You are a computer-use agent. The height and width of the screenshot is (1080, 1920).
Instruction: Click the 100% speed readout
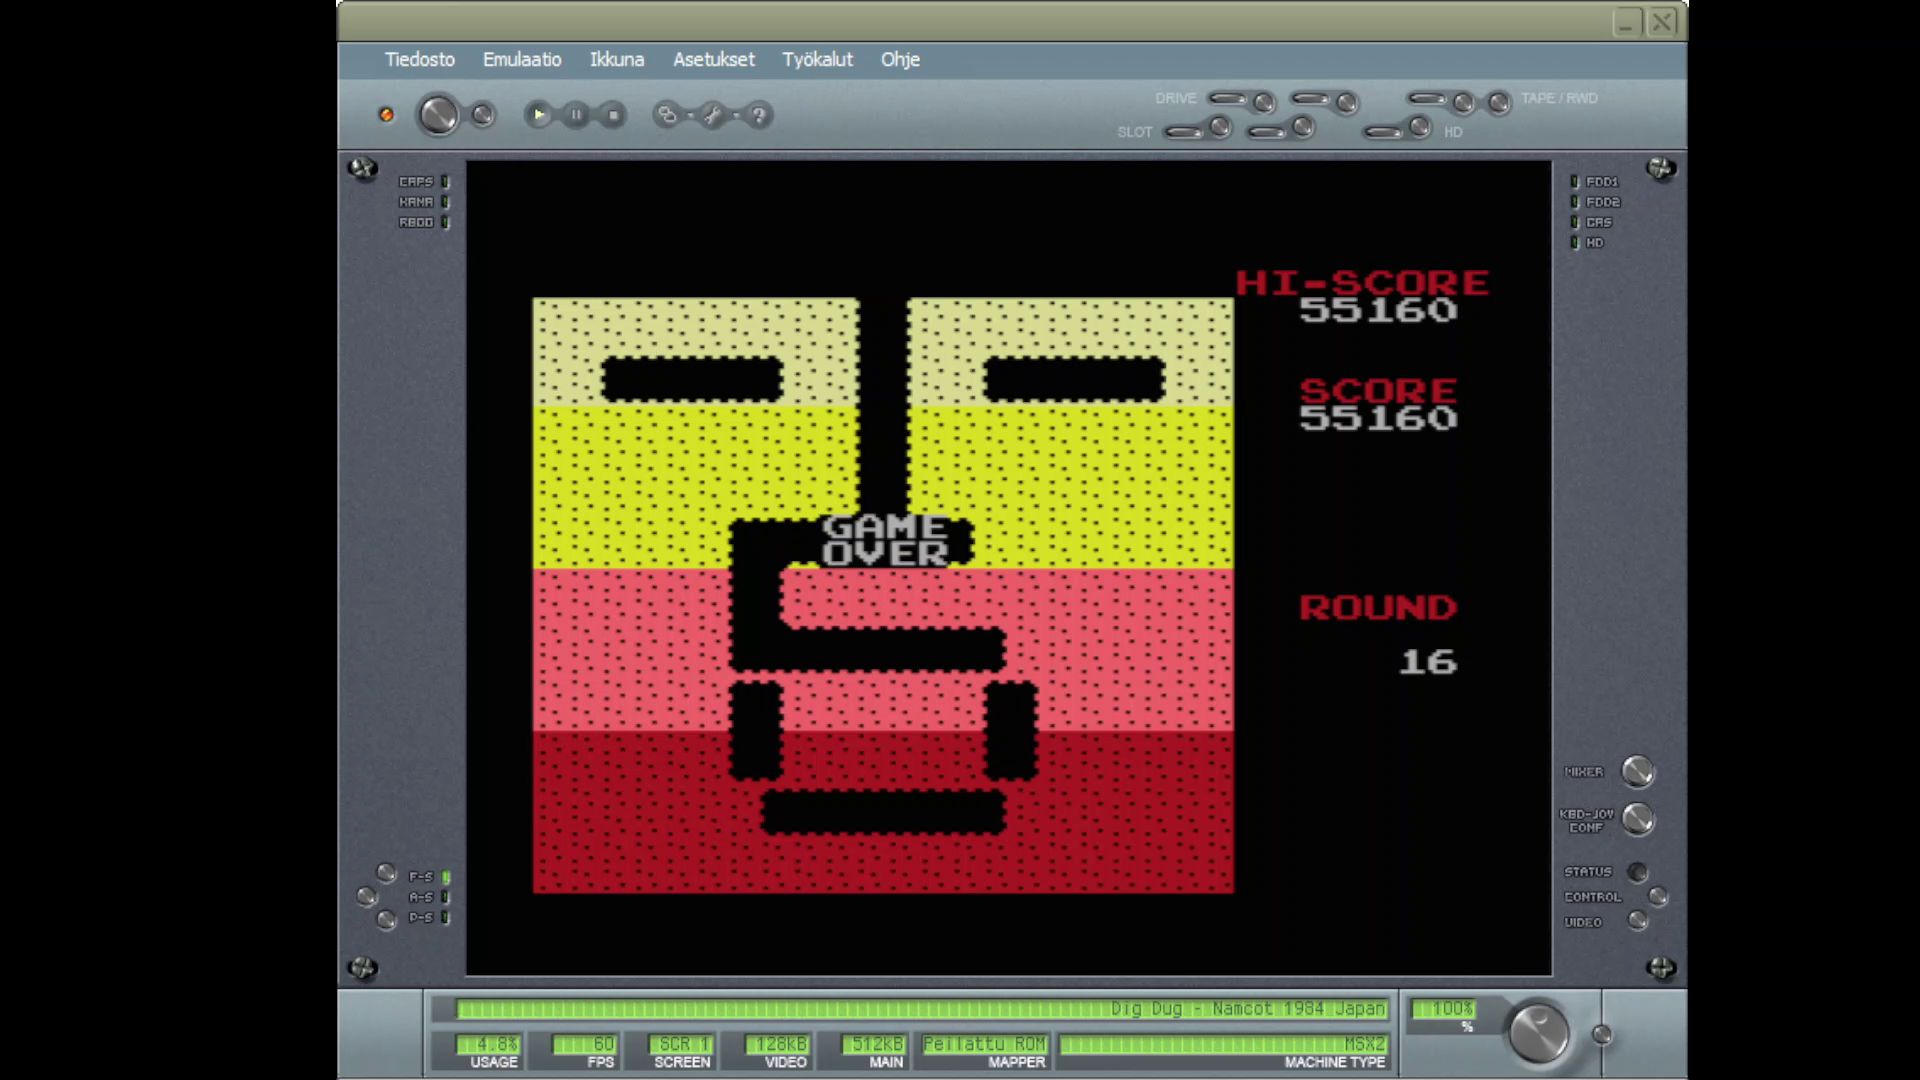[x=1443, y=1009]
